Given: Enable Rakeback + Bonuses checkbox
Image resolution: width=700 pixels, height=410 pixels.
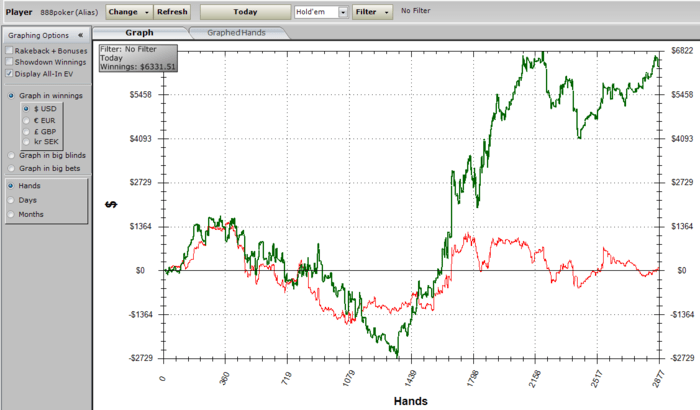Looking at the screenshot, I should pyautogui.click(x=9, y=50).
